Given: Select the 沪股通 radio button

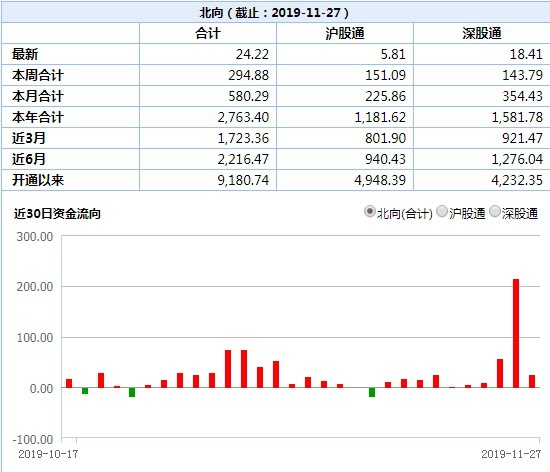Looking at the screenshot, I should [x=442, y=211].
